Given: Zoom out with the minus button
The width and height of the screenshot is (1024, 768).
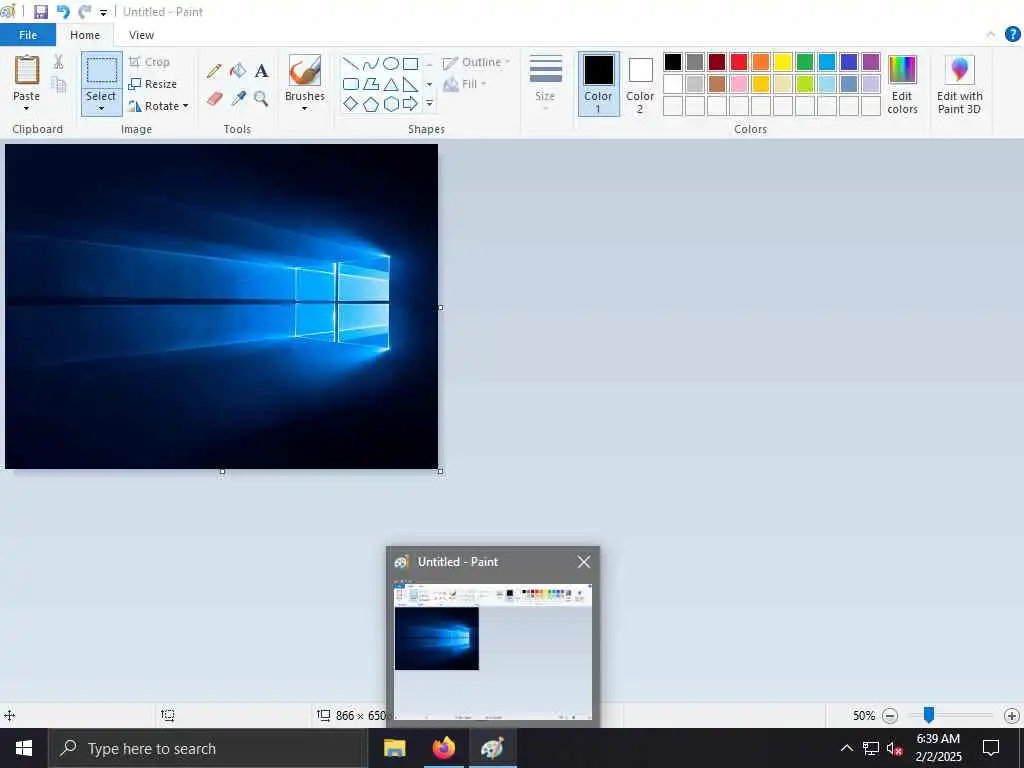Looking at the screenshot, I should click(x=889, y=716).
